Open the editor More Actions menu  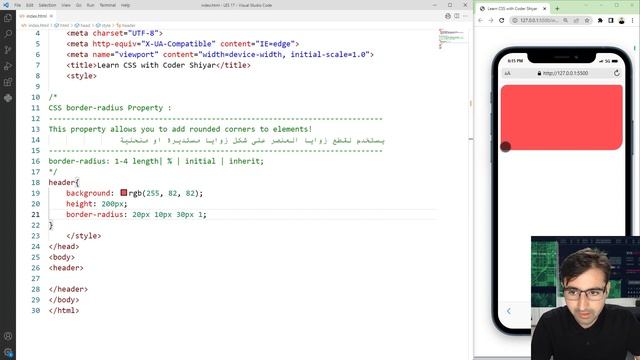coord(465,16)
